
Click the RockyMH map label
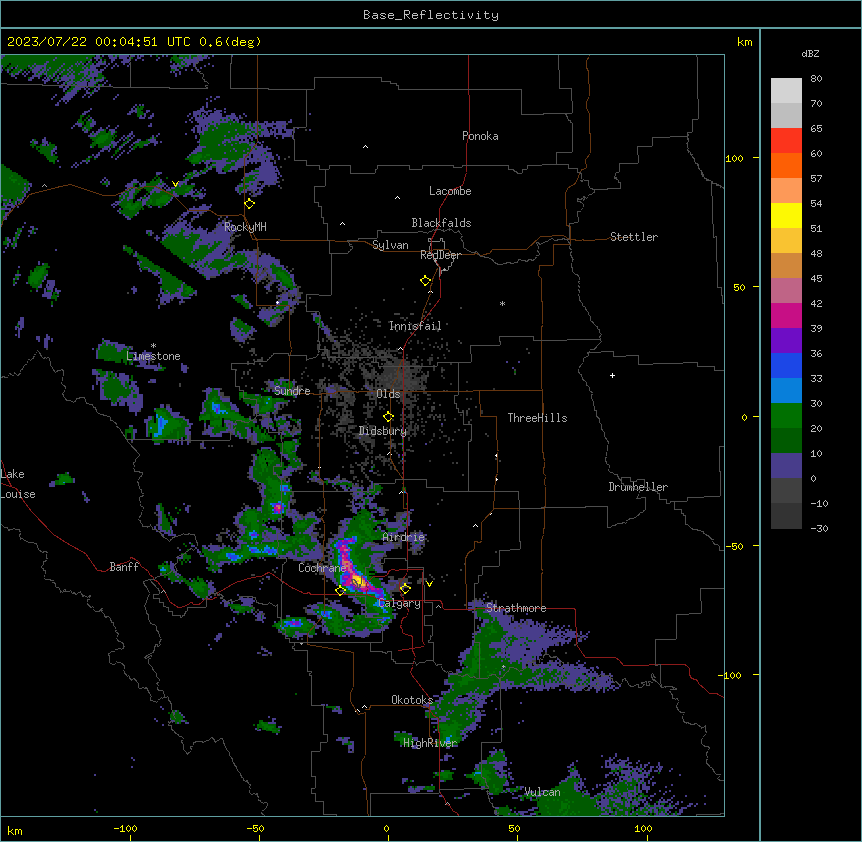tap(245, 227)
